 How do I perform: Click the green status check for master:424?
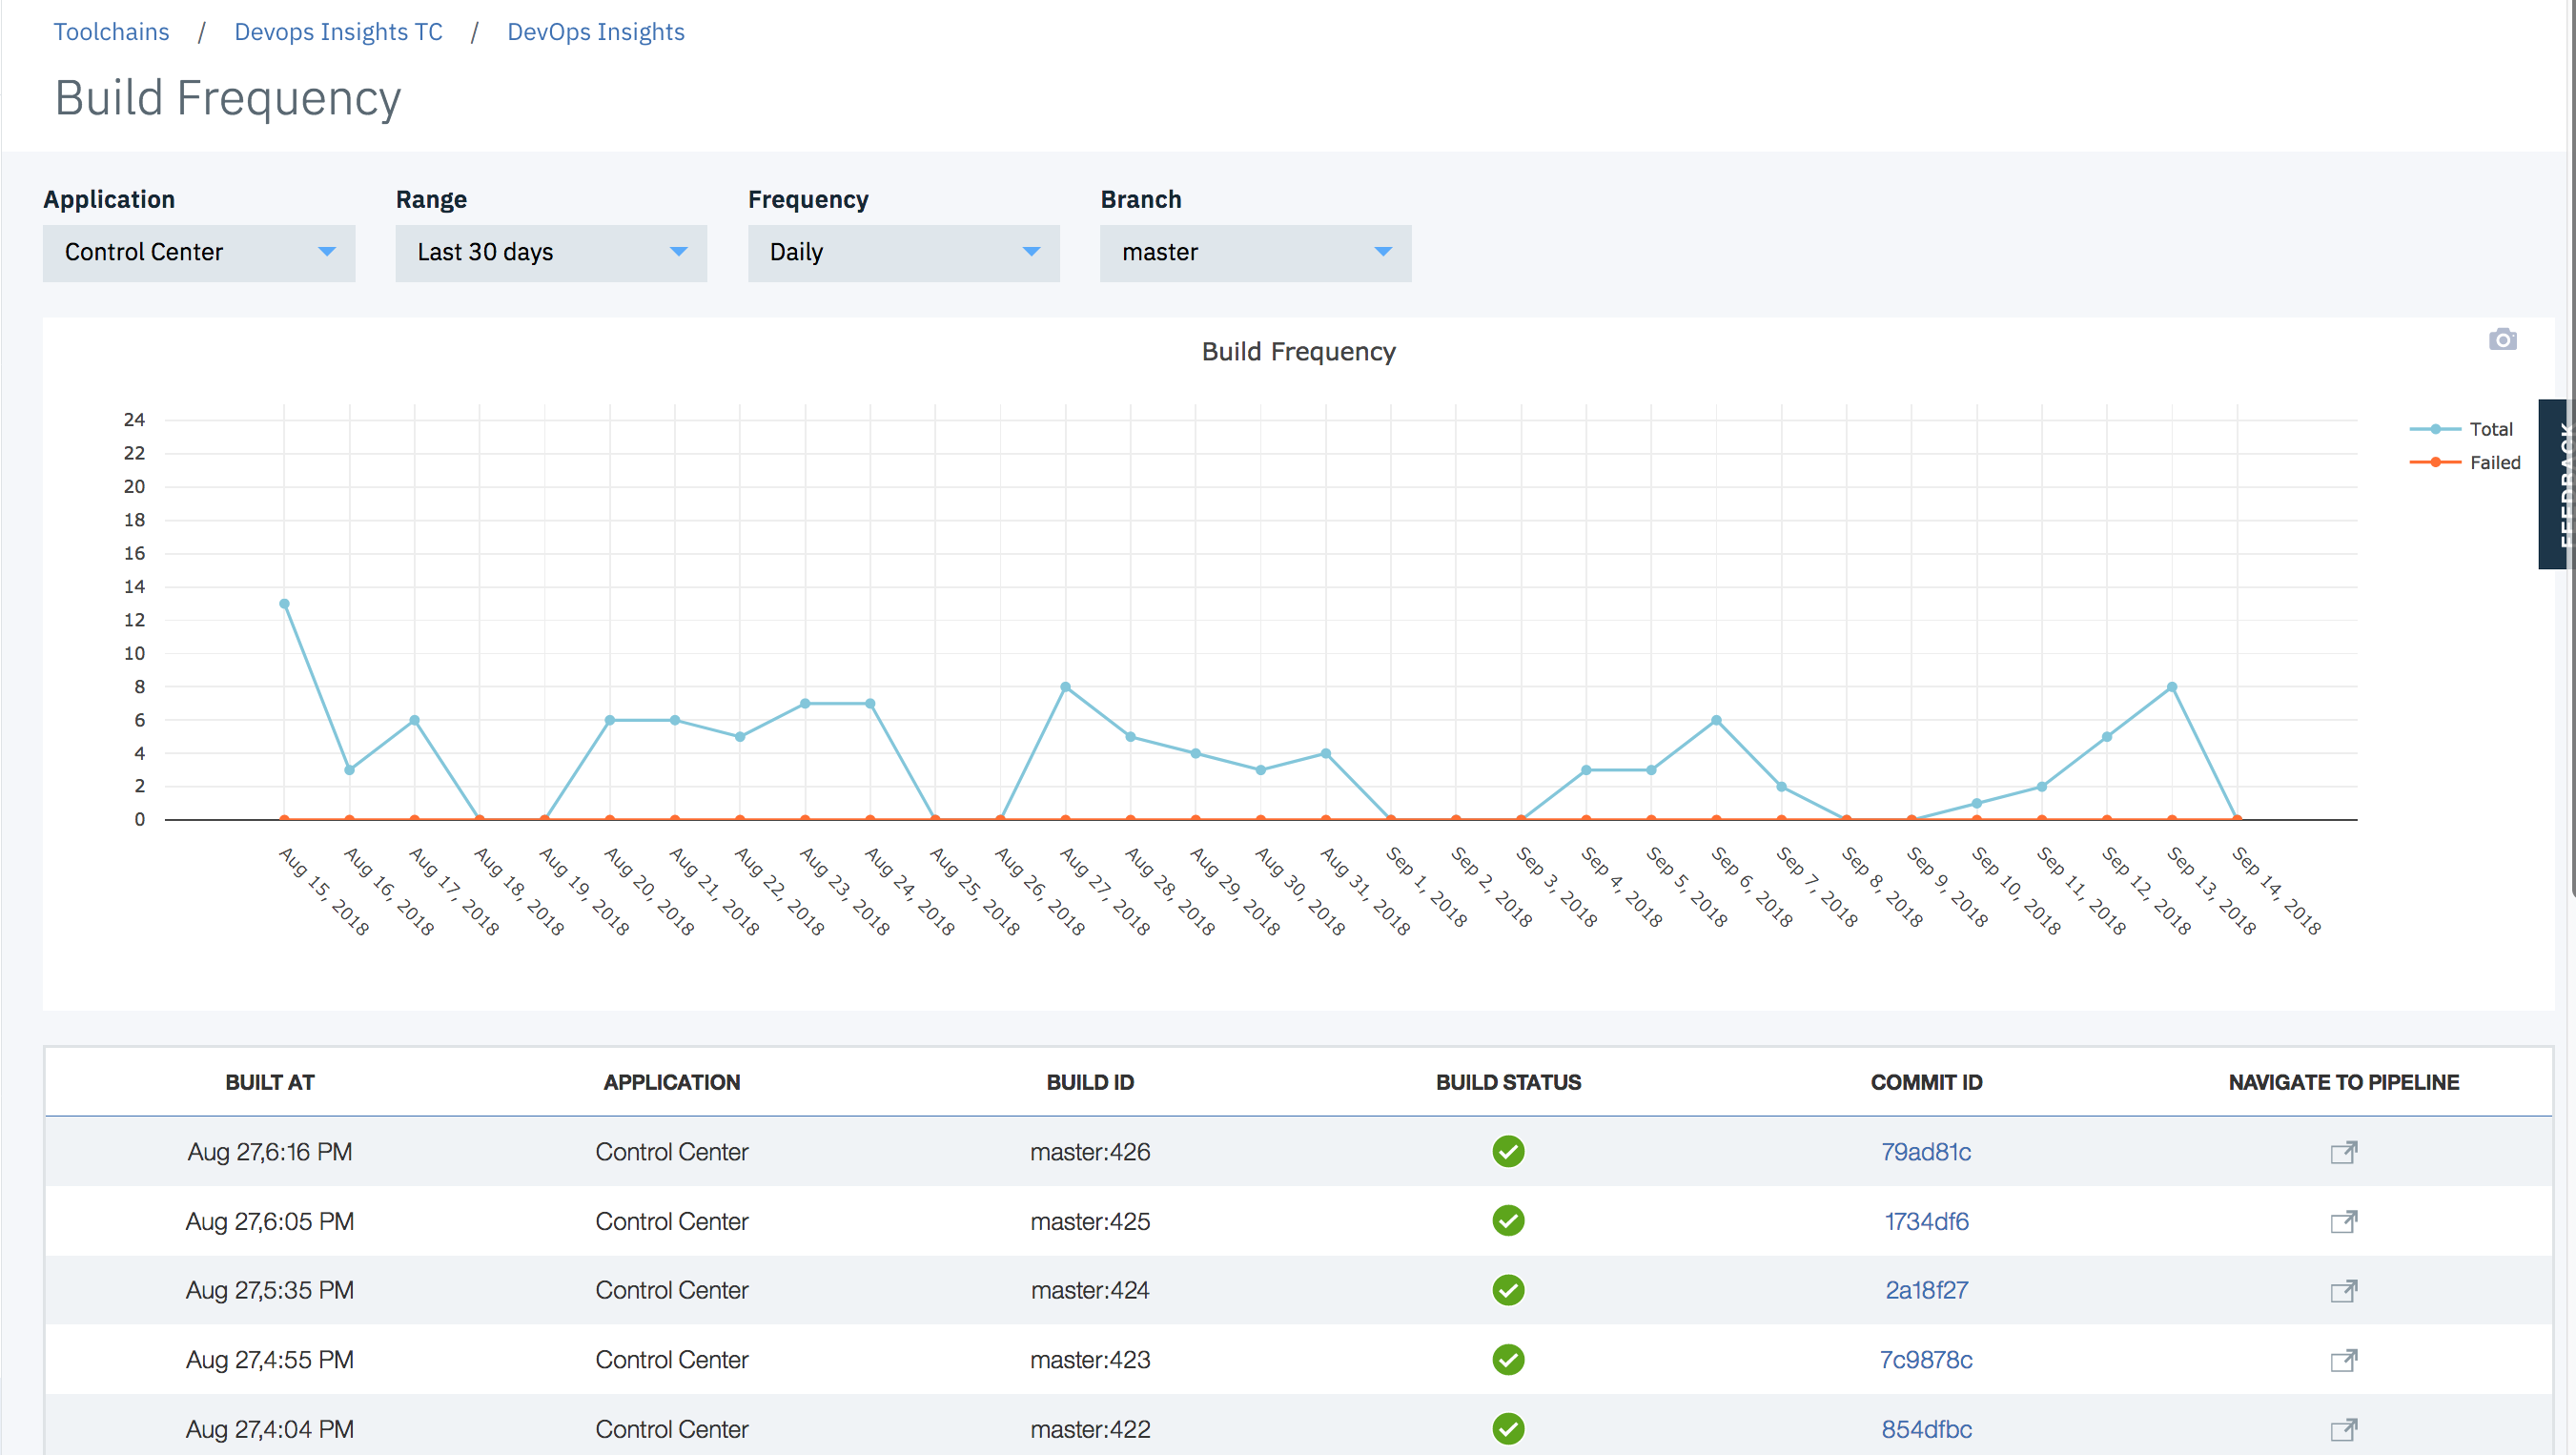(1508, 1290)
